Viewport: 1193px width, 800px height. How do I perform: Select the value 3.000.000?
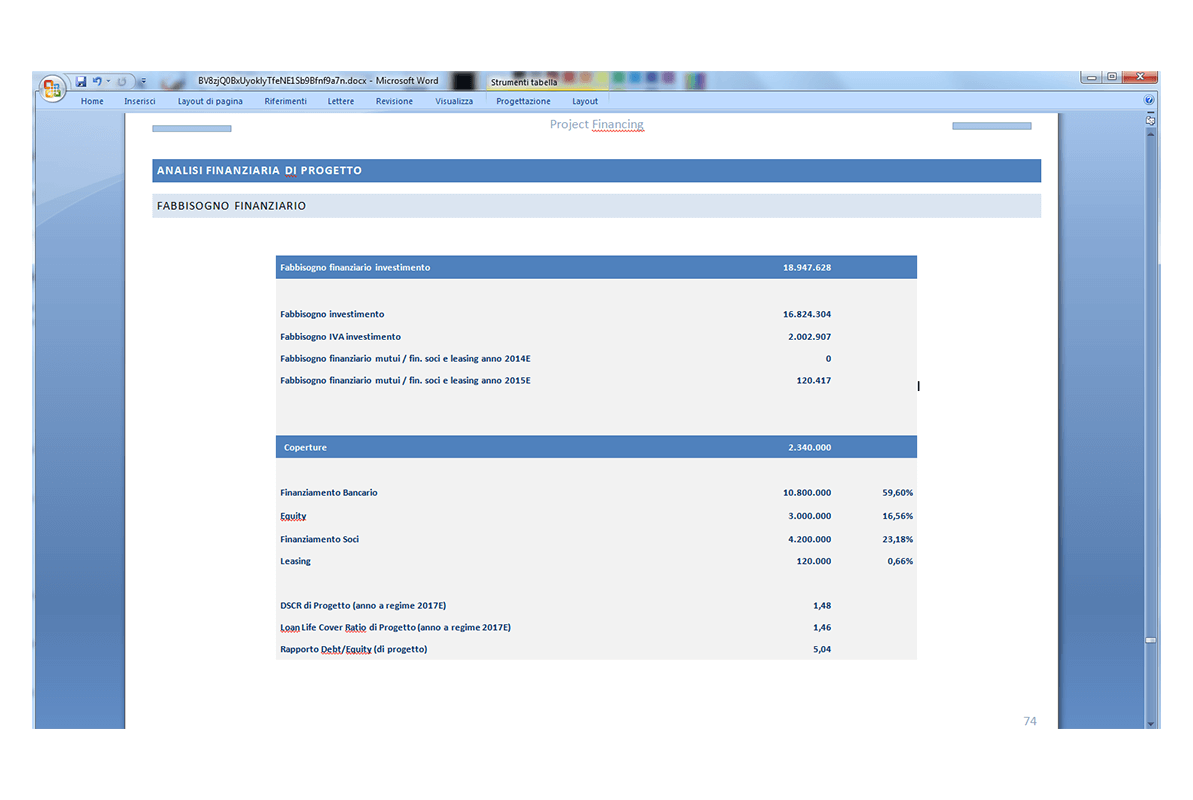[x=810, y=516]
